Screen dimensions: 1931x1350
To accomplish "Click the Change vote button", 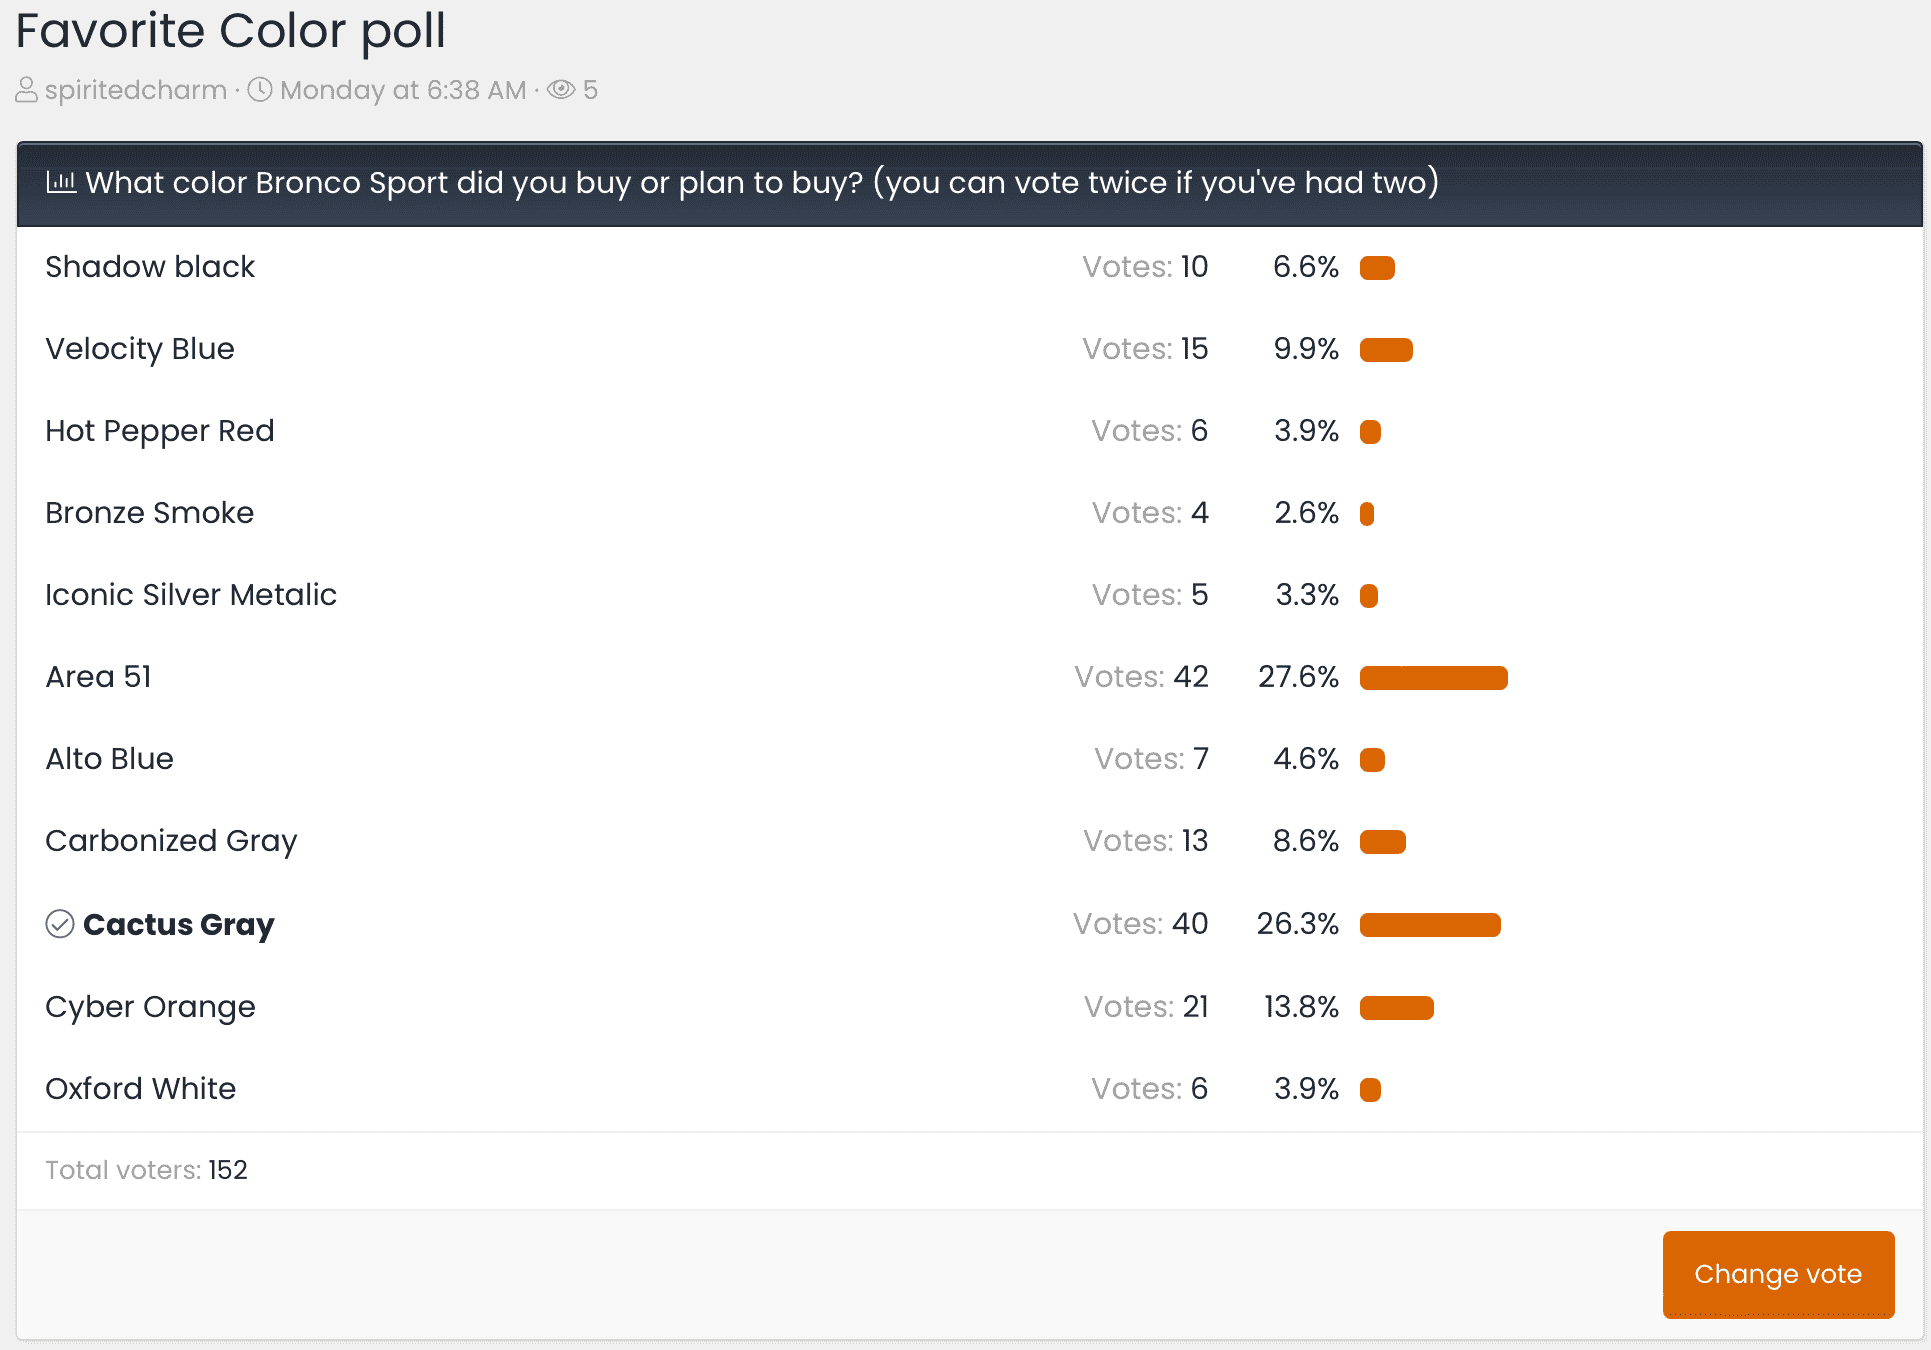I will click(x=1778, y=1274).
